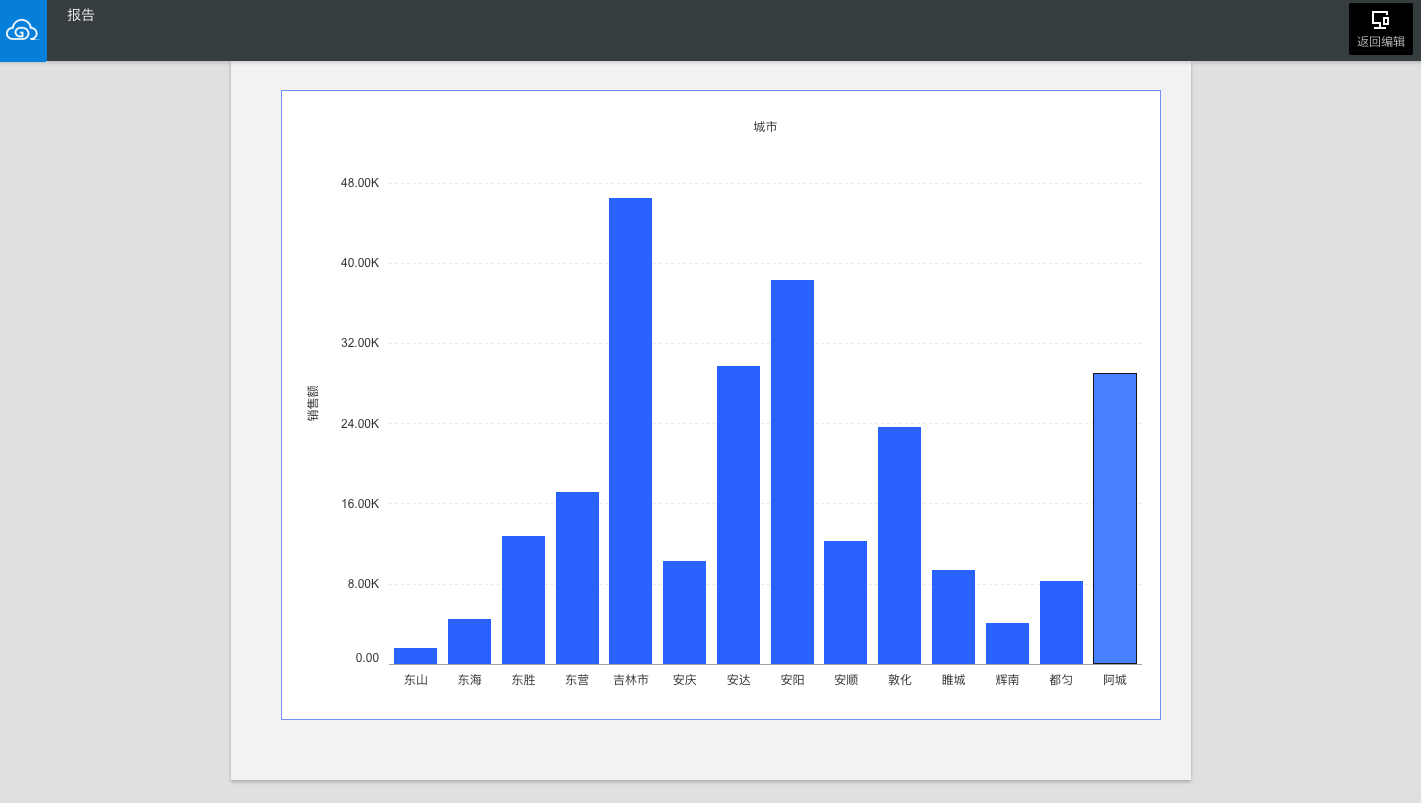Screen dimensions: 1421x803
Task: Select the highlighted 阿城 bar
Action: (1114, 518)
